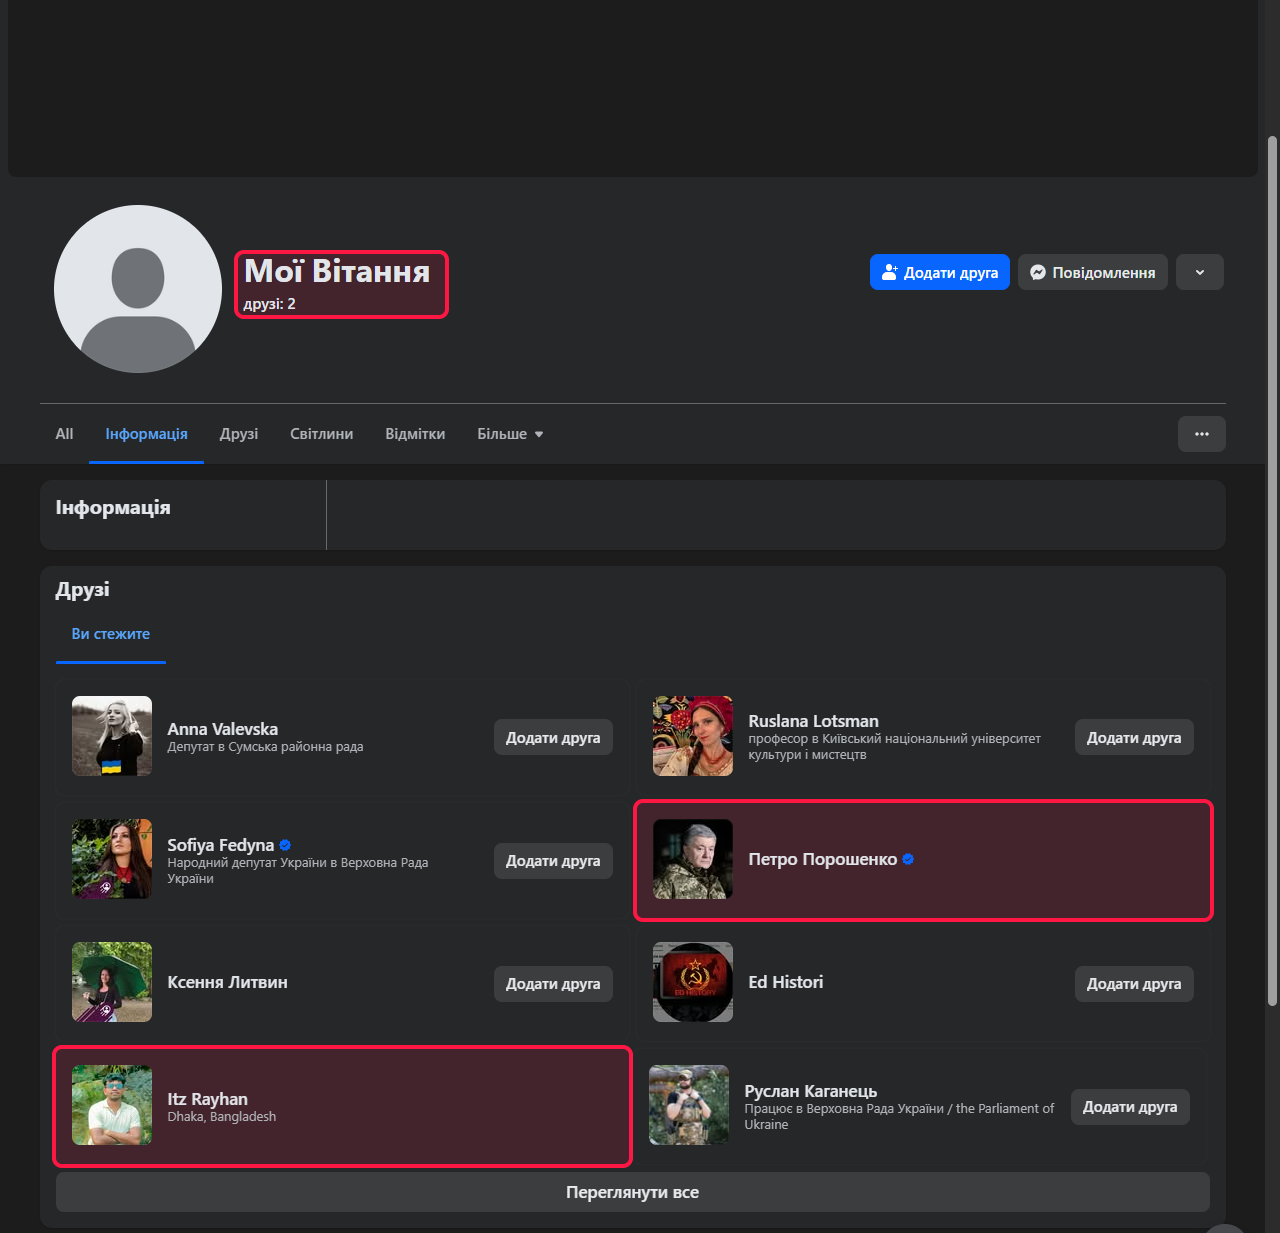Expand the Більше dropdown menu

(x=510, y=434)
